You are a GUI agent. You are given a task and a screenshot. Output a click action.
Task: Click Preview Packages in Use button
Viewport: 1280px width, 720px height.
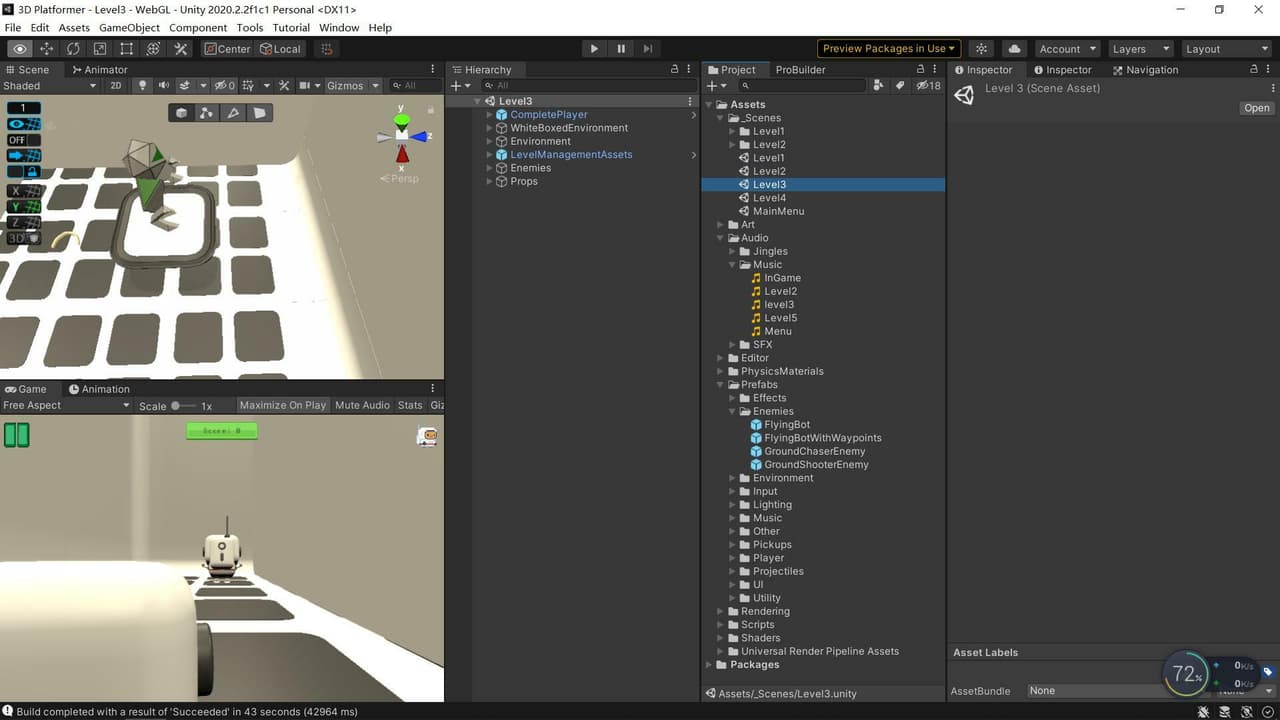889,48
